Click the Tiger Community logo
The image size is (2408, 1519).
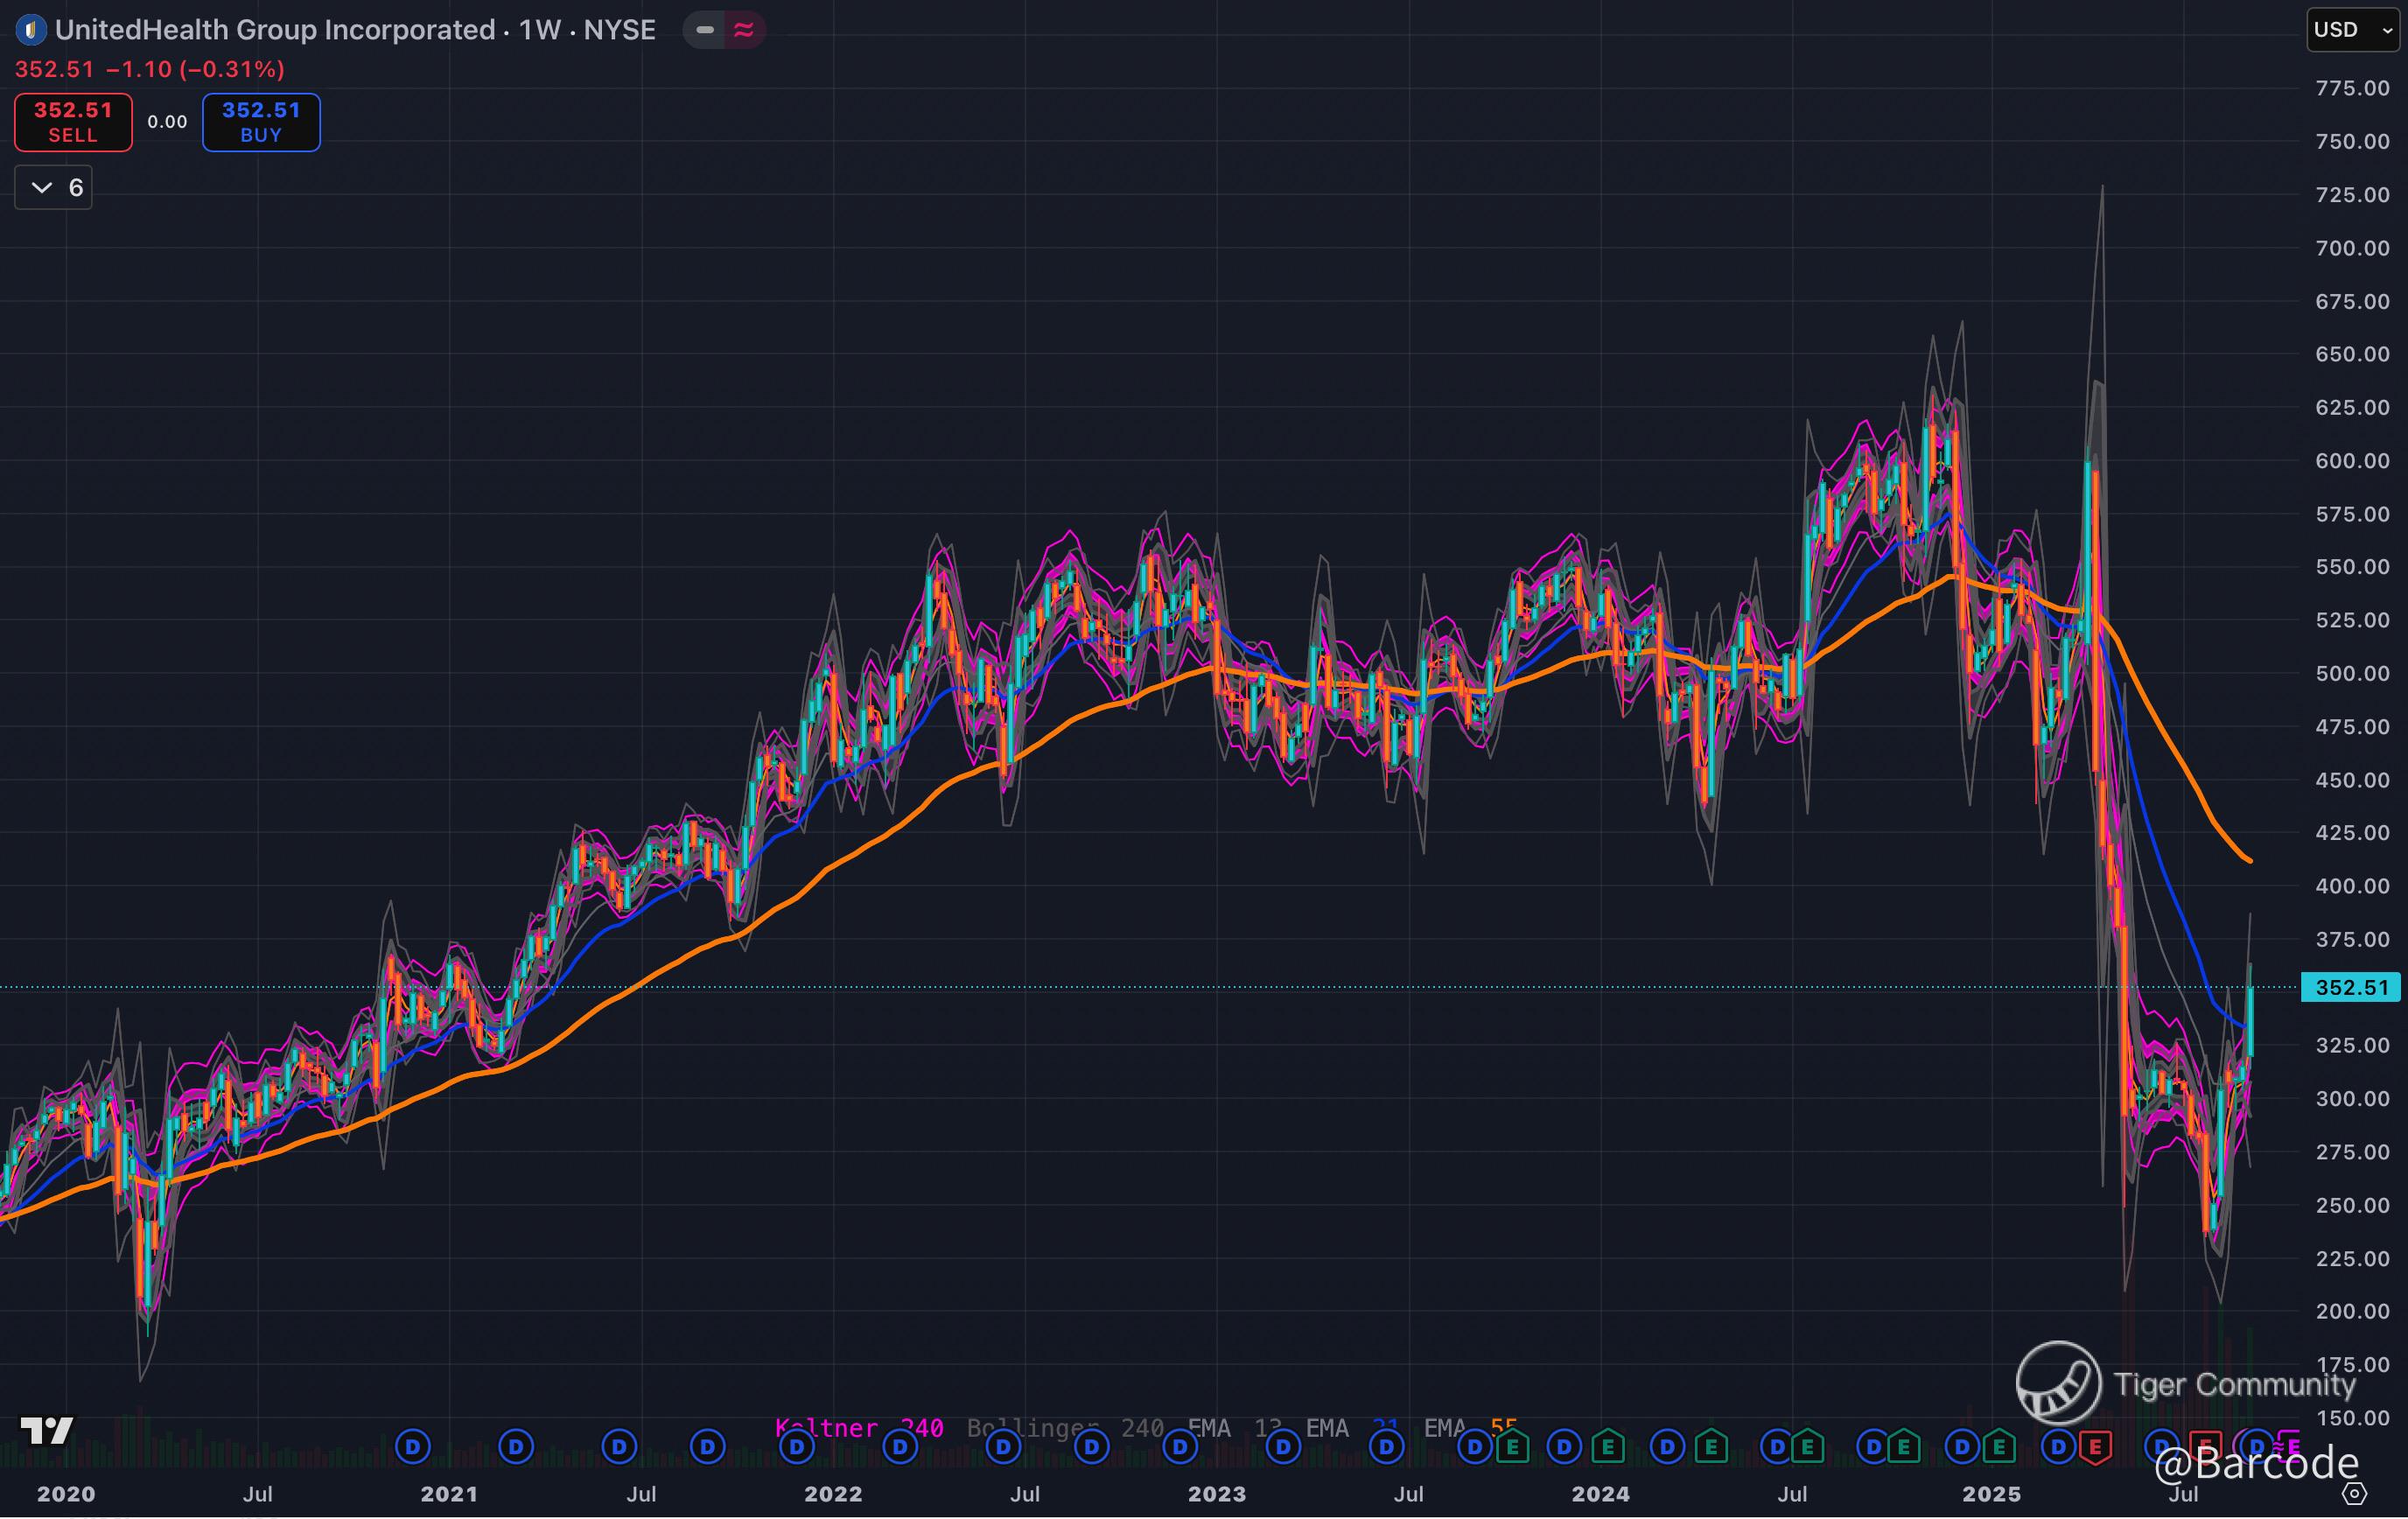(2058, 1383)
